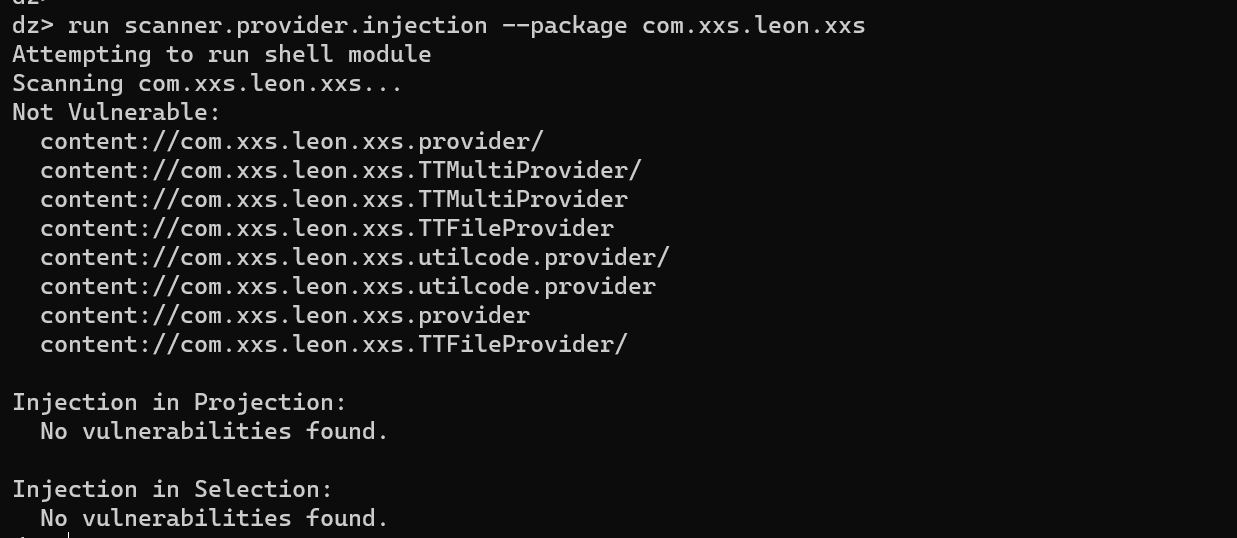Click the "Attempting to run shell module" line
1237x538 pixels.
(221, 54)
